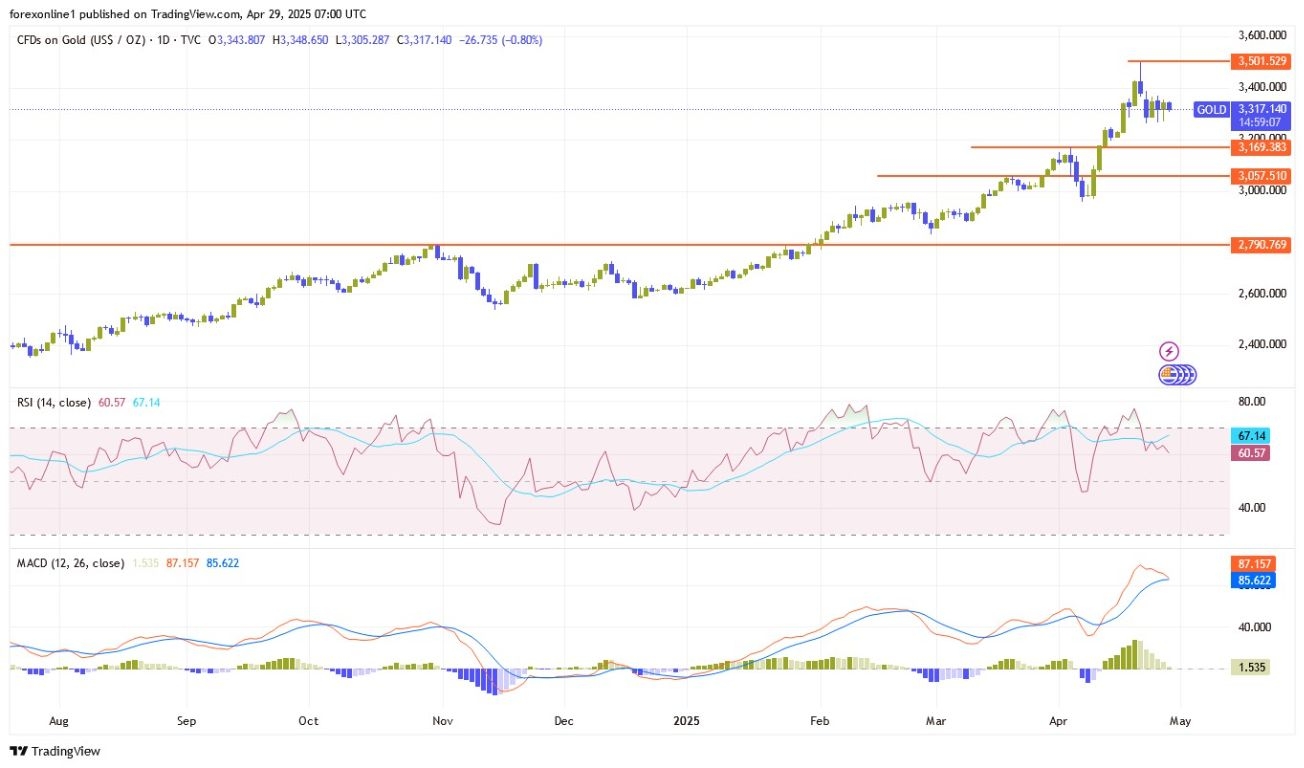Screen dimensions: 1304x768
Task: Click the purple lightning event icon
Action: tap(1168, 351)
